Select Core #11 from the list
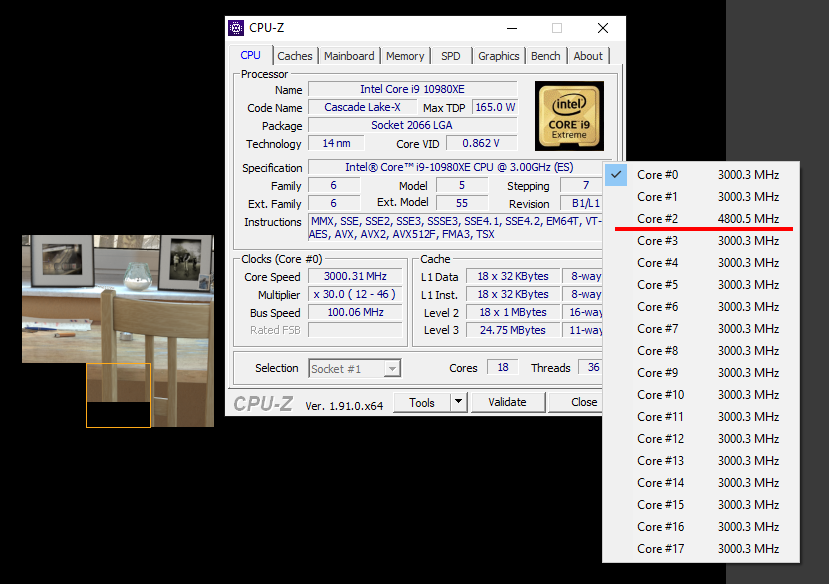The image size is (829, 584). 701,417
